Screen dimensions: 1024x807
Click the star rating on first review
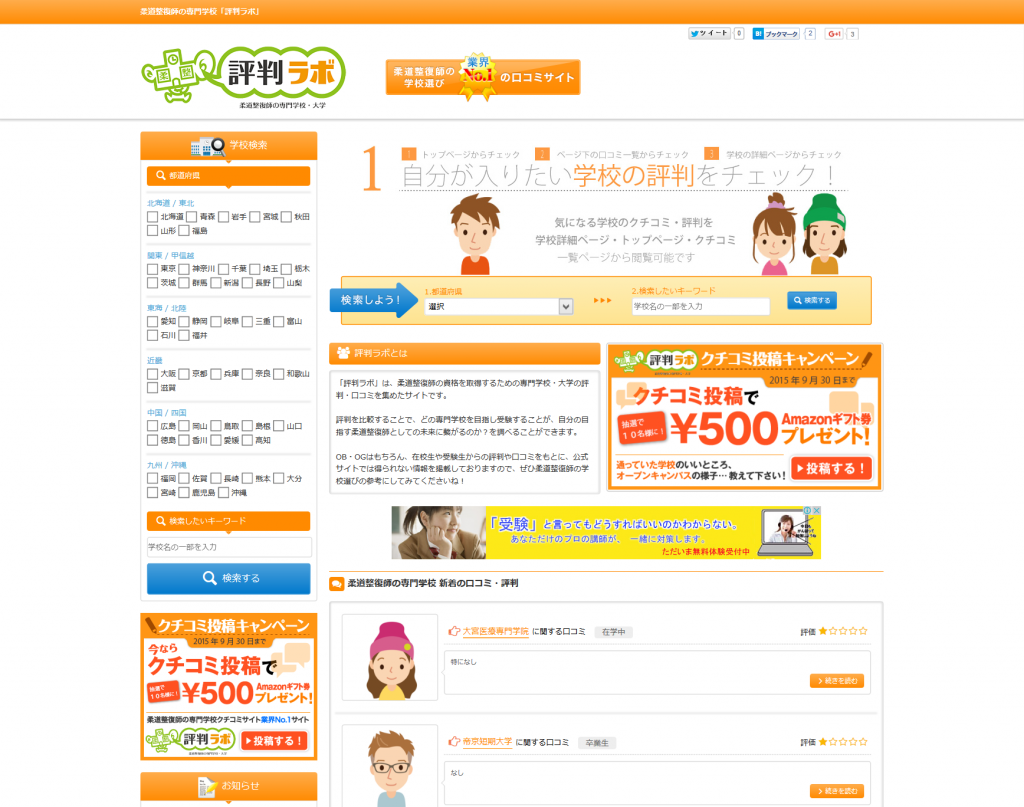point(843,632)
